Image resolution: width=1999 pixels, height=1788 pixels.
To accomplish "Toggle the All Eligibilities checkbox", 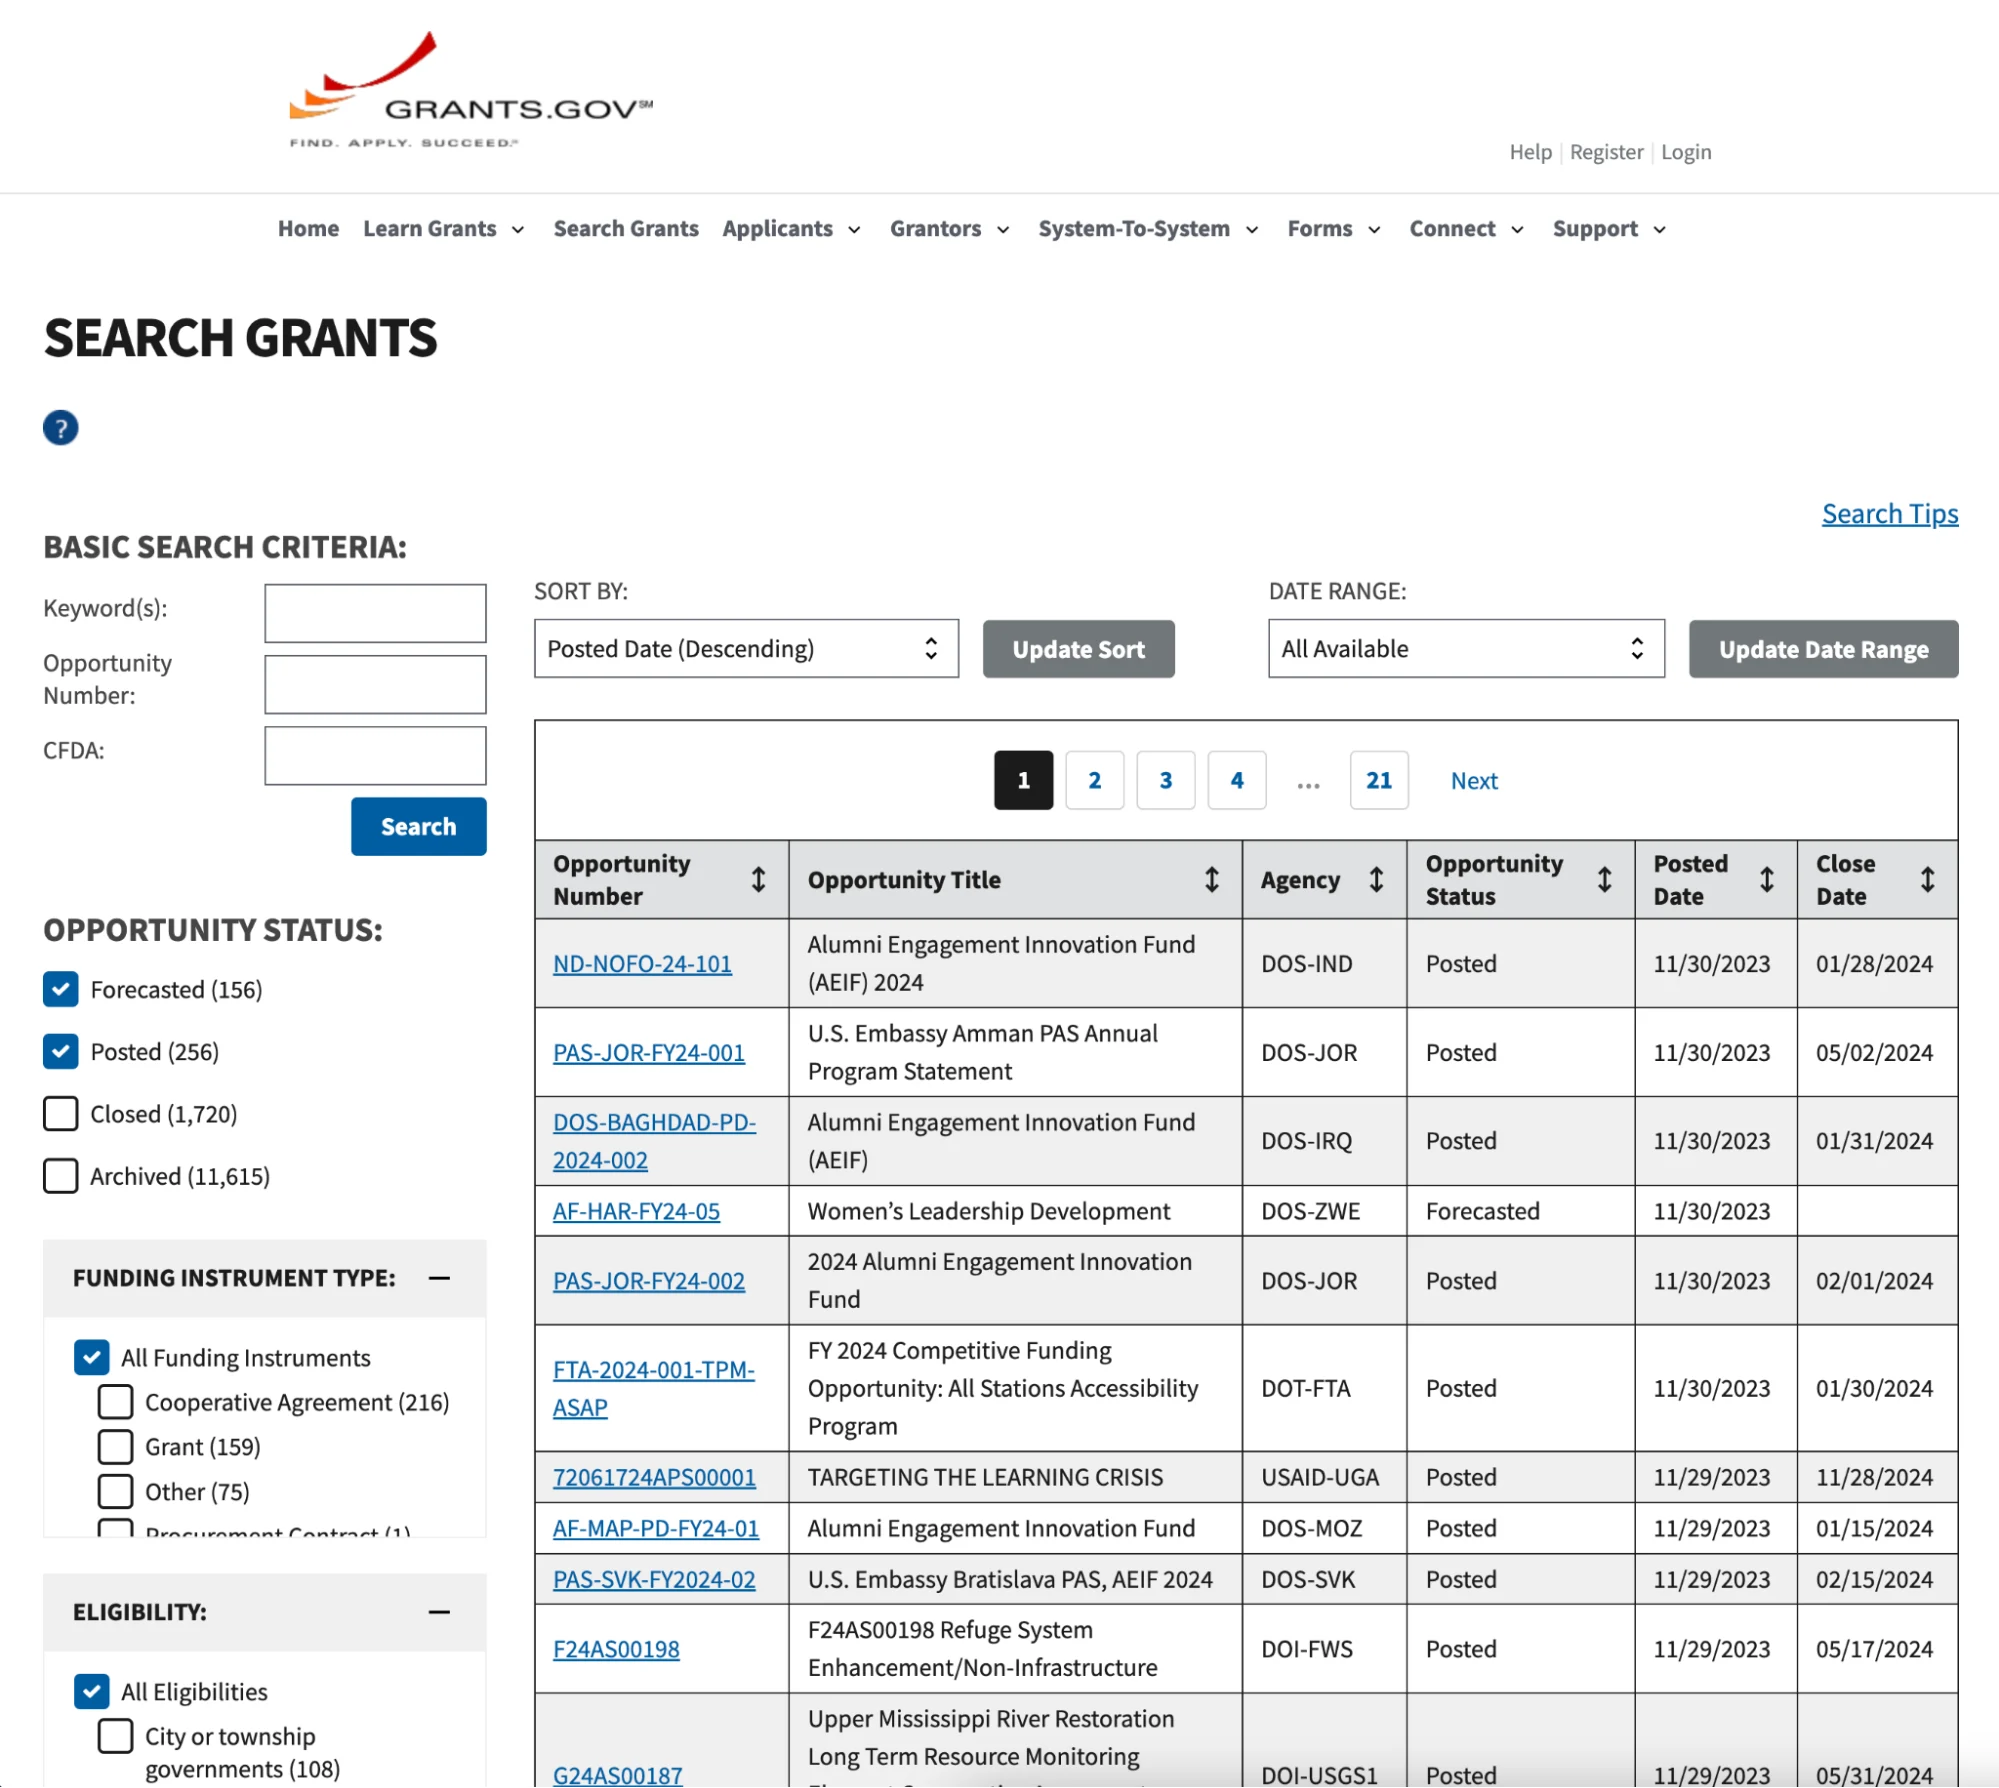I will pos(92,1691).
